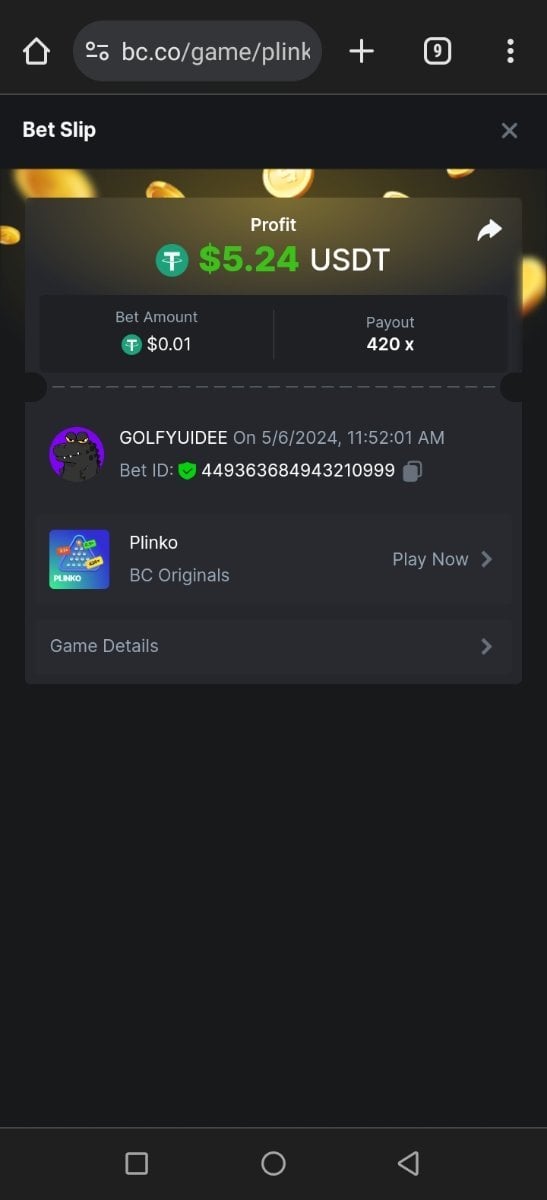This screenshot has height=1200, width=547.
Task: Expand the Game Details row
Action: [273, 646]
